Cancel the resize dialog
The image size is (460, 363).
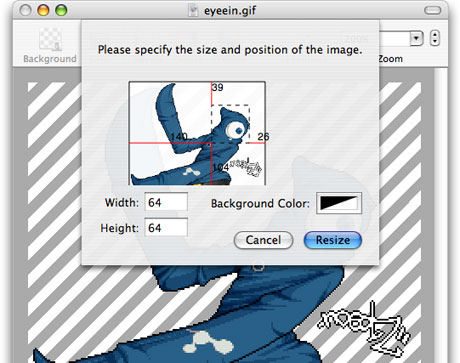tap(263, 240)
